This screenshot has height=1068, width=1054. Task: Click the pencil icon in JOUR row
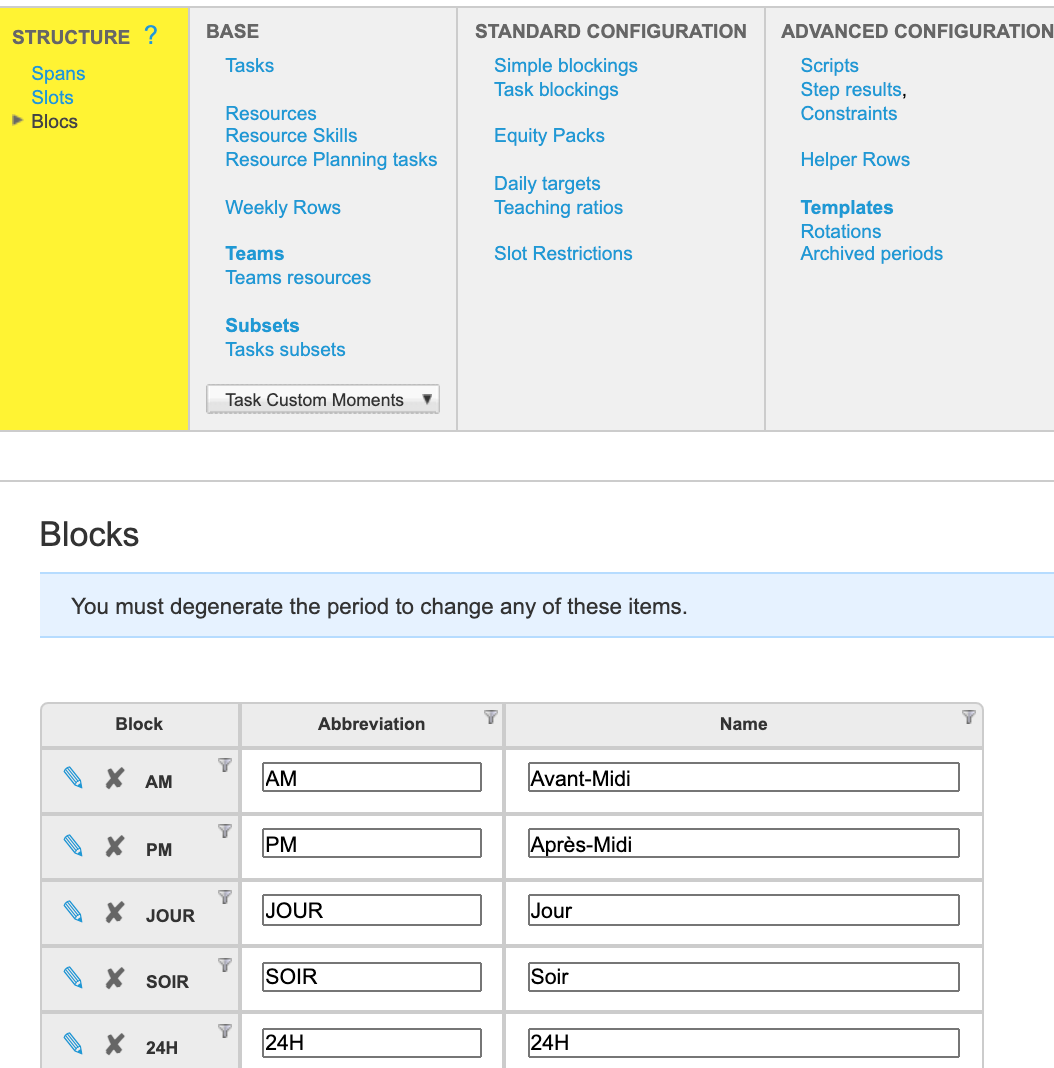[x=73, y=911]
